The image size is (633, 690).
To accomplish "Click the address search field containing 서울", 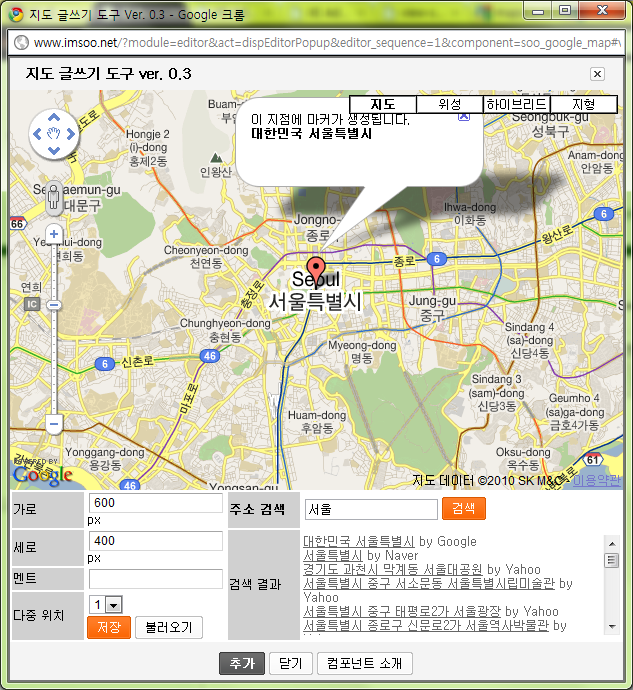I will coord(371,509).
